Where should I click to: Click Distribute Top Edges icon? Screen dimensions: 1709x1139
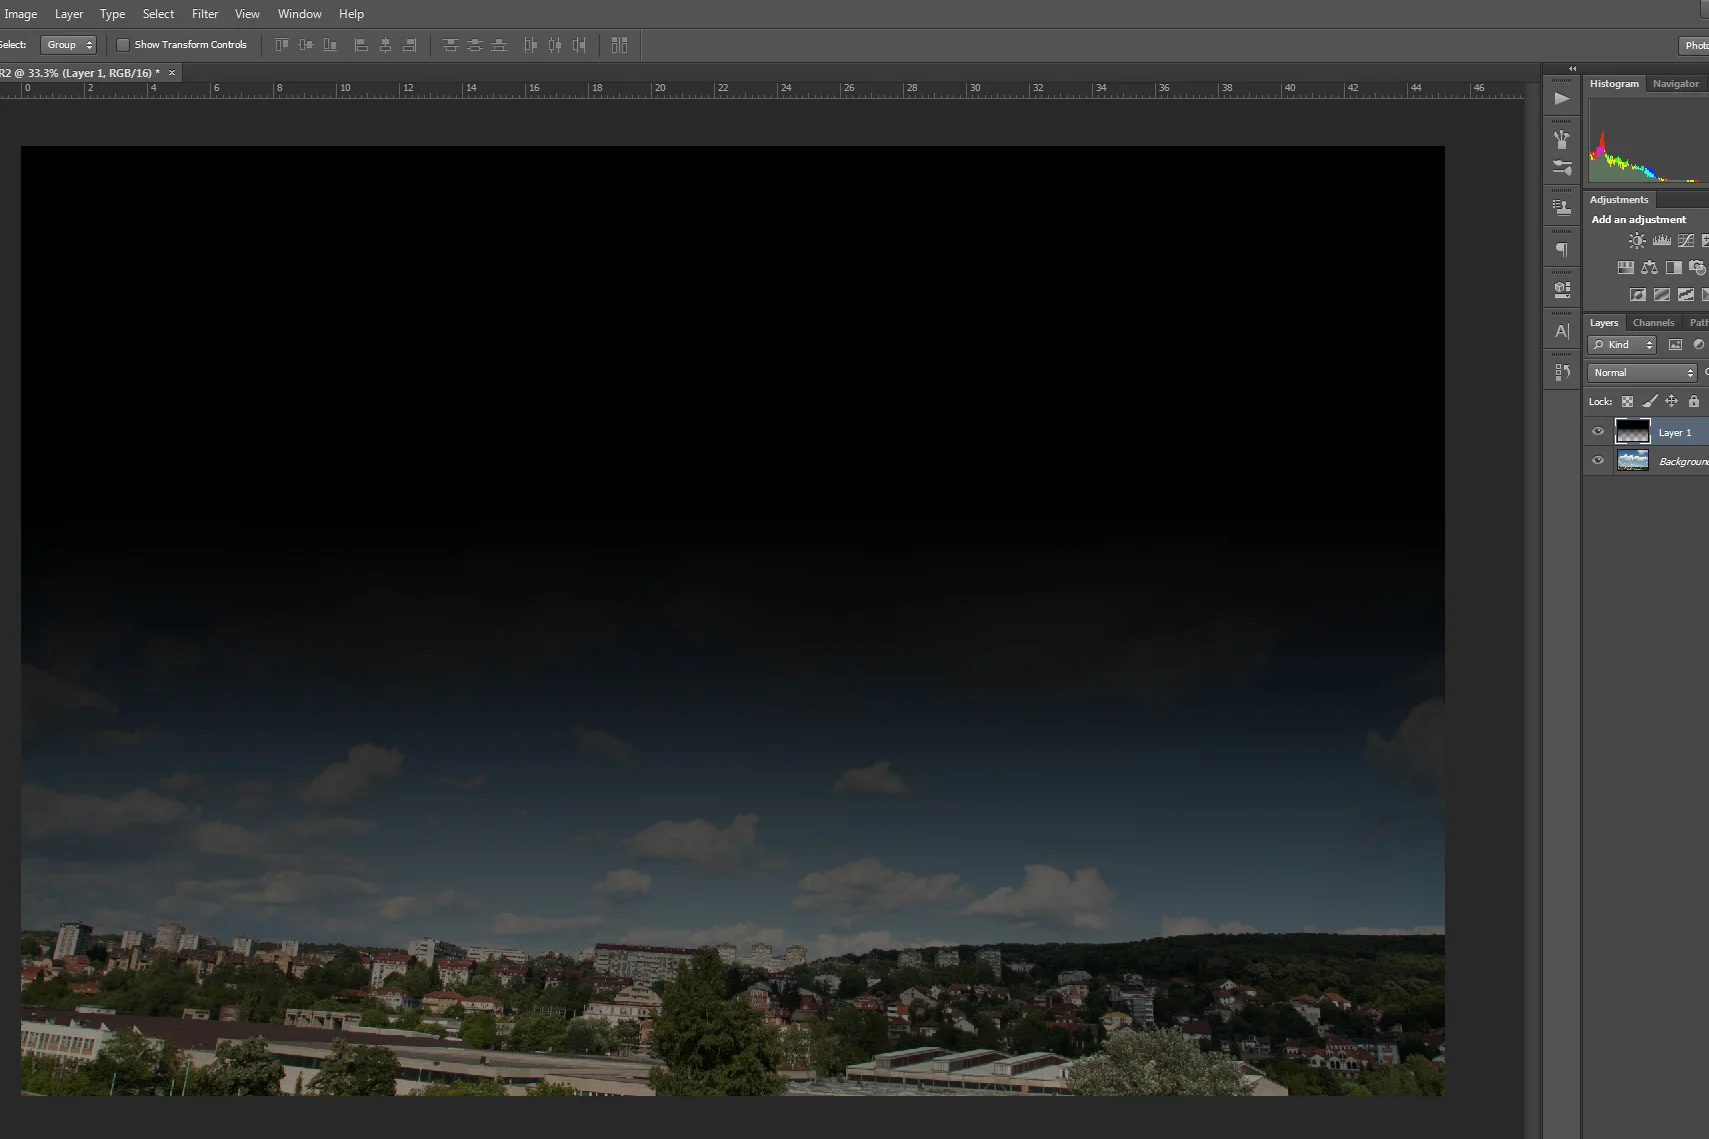(x=451, y=45)
